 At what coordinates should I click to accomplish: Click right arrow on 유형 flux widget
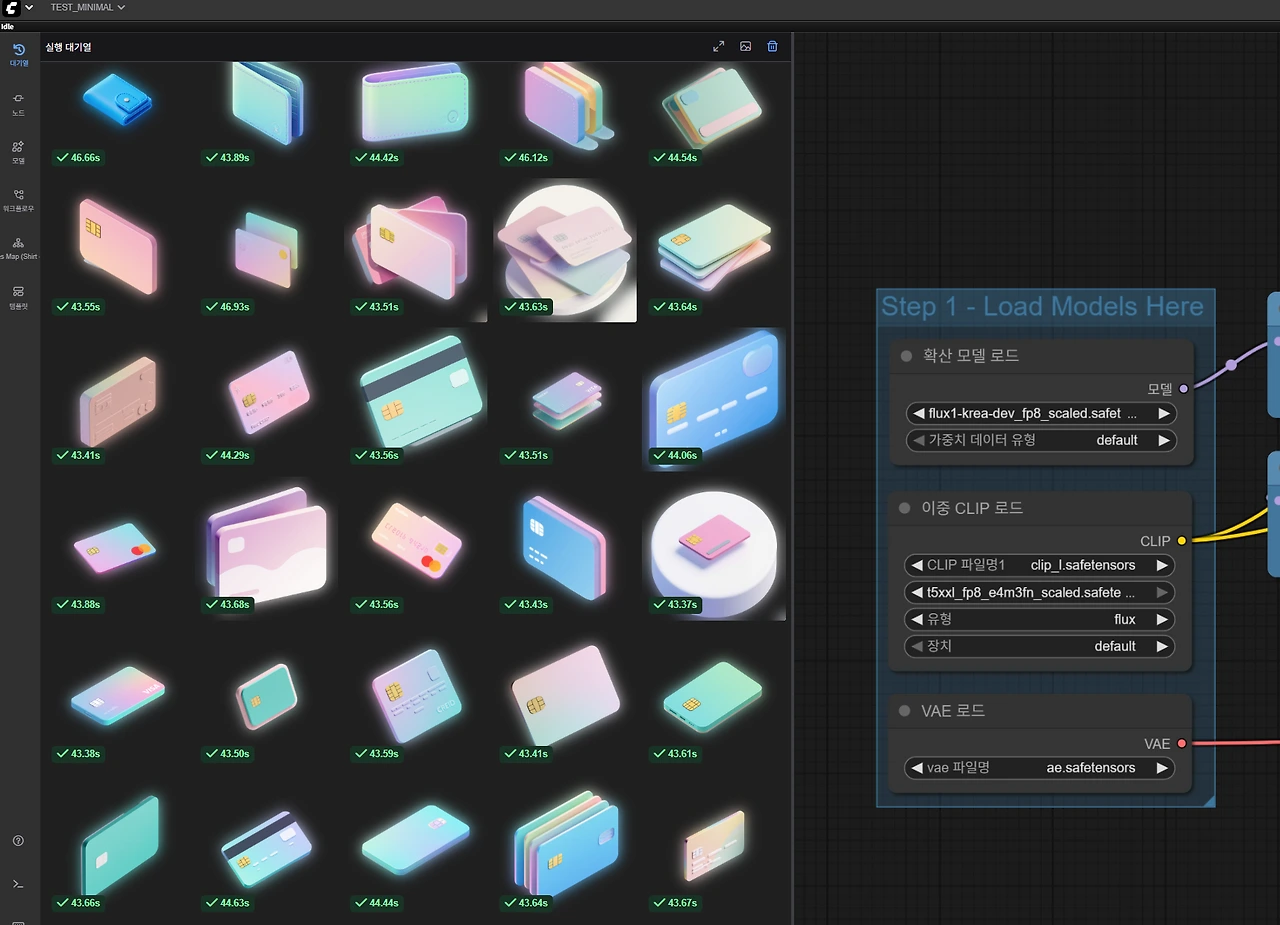coord(1163,619)
